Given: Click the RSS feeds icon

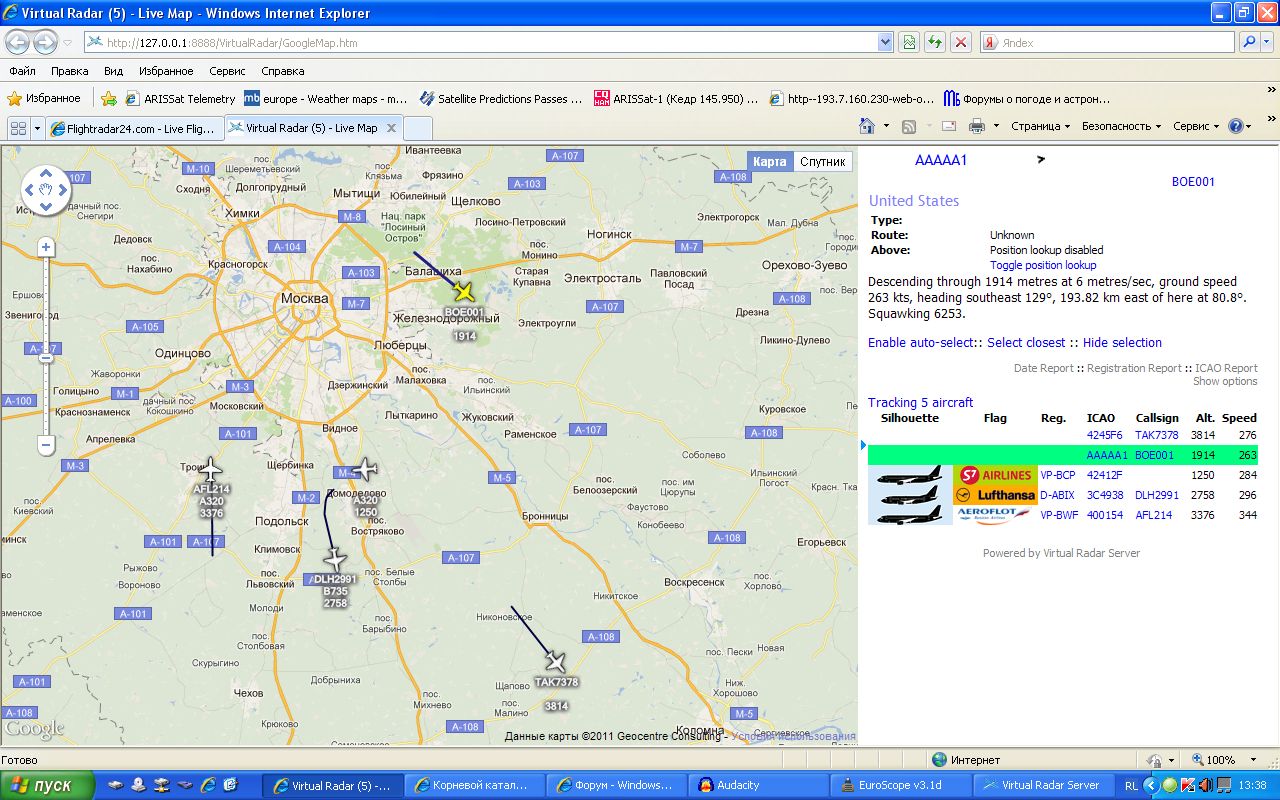Looking at the screenshot, I should (909, 126).
